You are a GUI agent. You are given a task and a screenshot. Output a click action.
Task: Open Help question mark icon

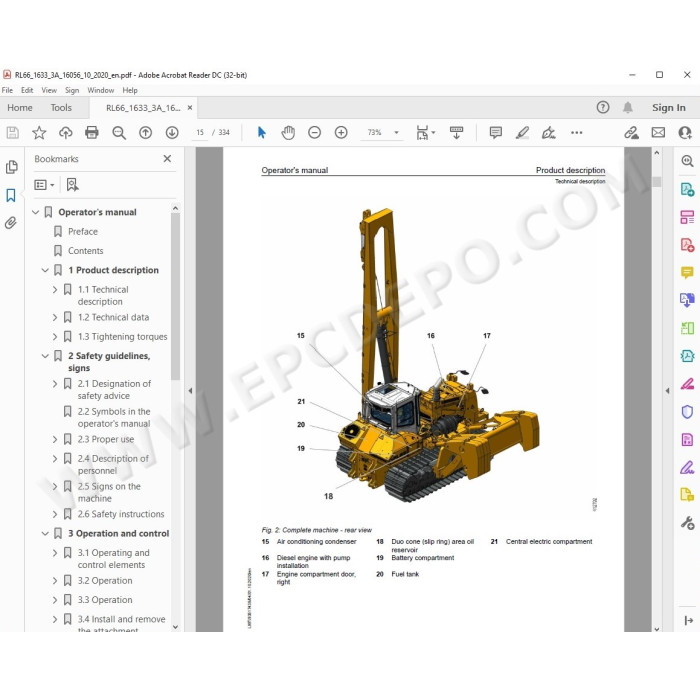(603, 108)
